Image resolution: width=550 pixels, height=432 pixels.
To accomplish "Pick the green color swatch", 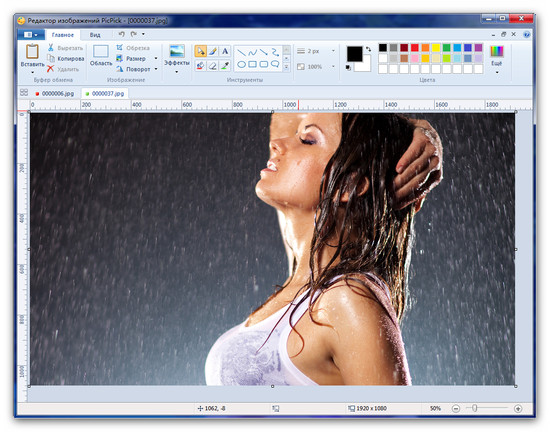I will tap(446, 48).
